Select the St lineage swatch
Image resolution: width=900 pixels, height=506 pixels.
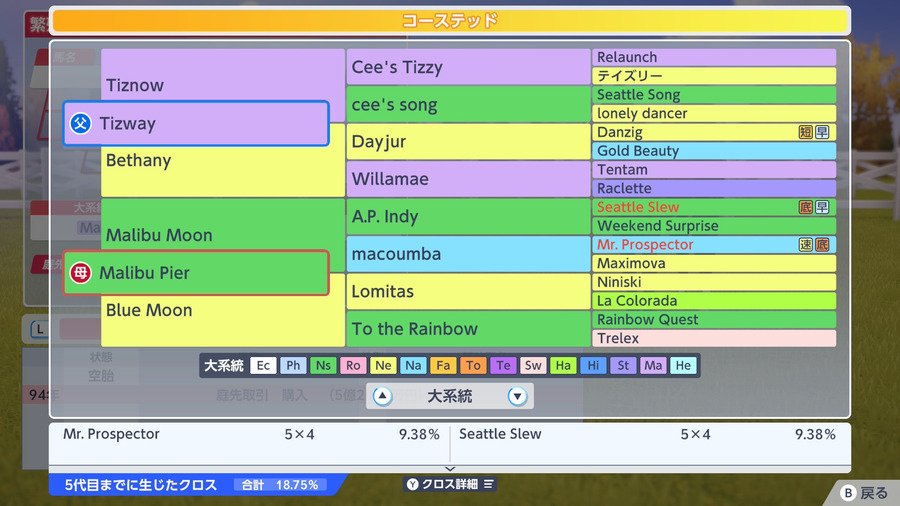coord(623,365)
